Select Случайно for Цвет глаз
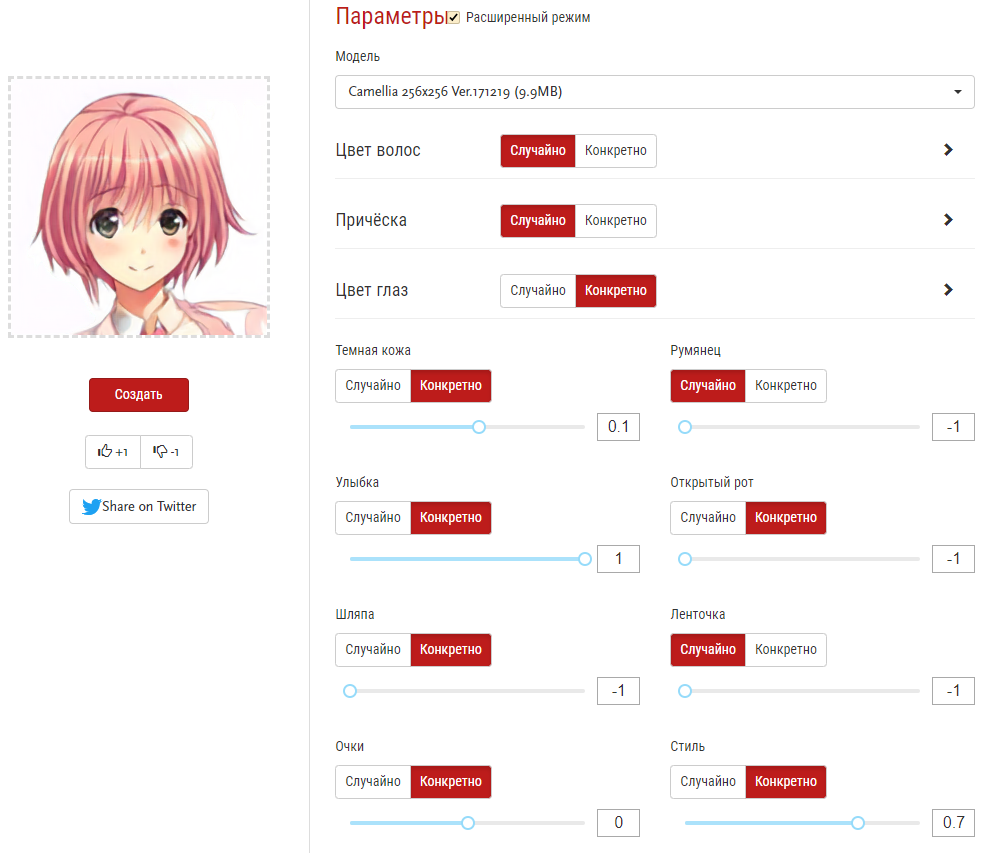 coord(538,291)
